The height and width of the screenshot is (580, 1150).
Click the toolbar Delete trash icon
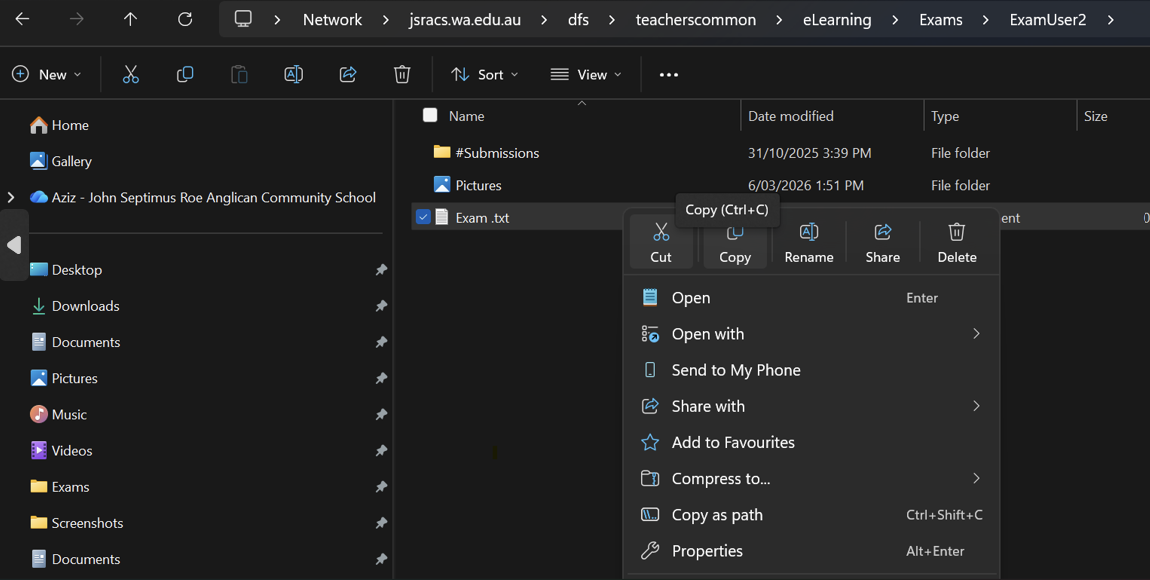coord(402,75)
